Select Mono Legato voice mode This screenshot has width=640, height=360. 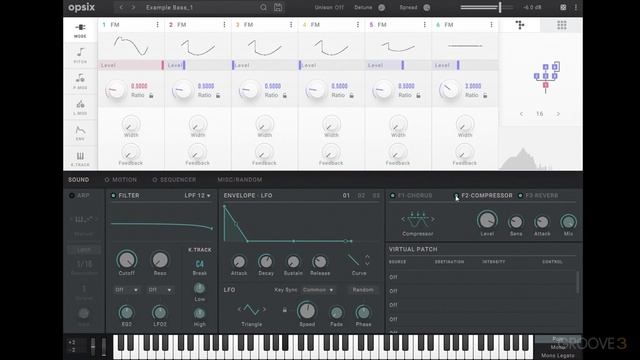tap(558, 356)
